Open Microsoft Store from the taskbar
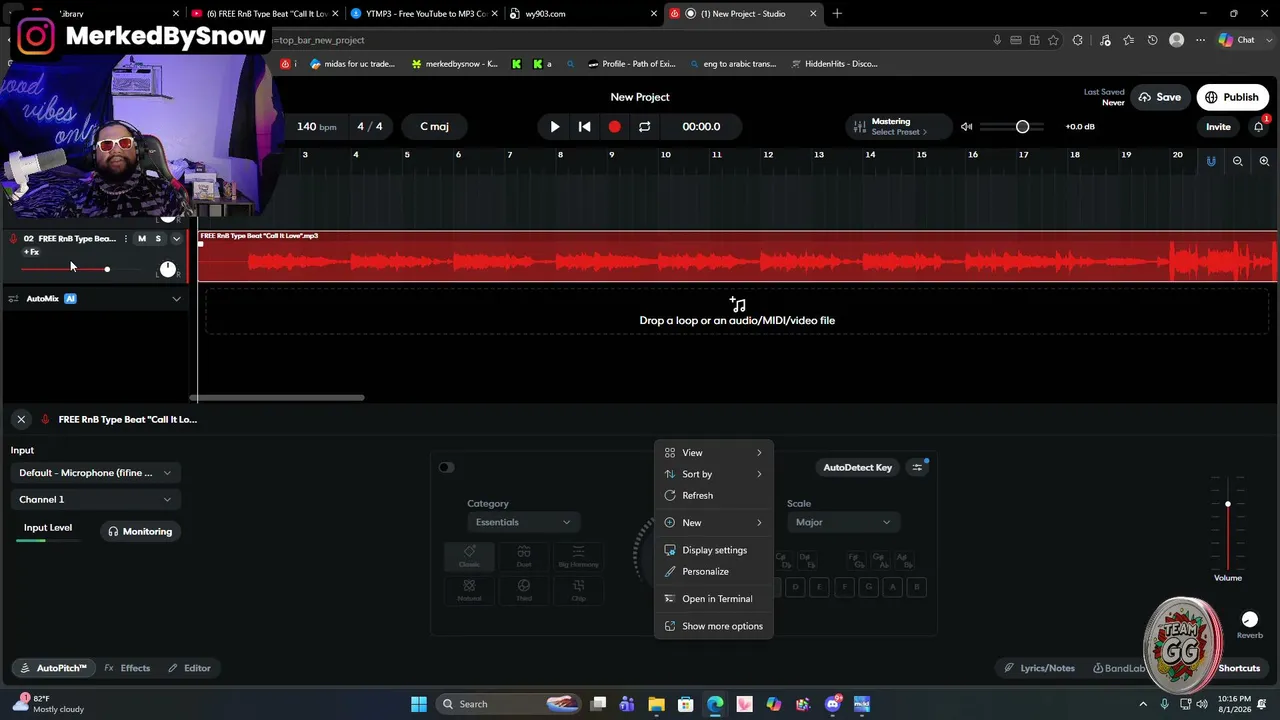 (x=686, y=704)
